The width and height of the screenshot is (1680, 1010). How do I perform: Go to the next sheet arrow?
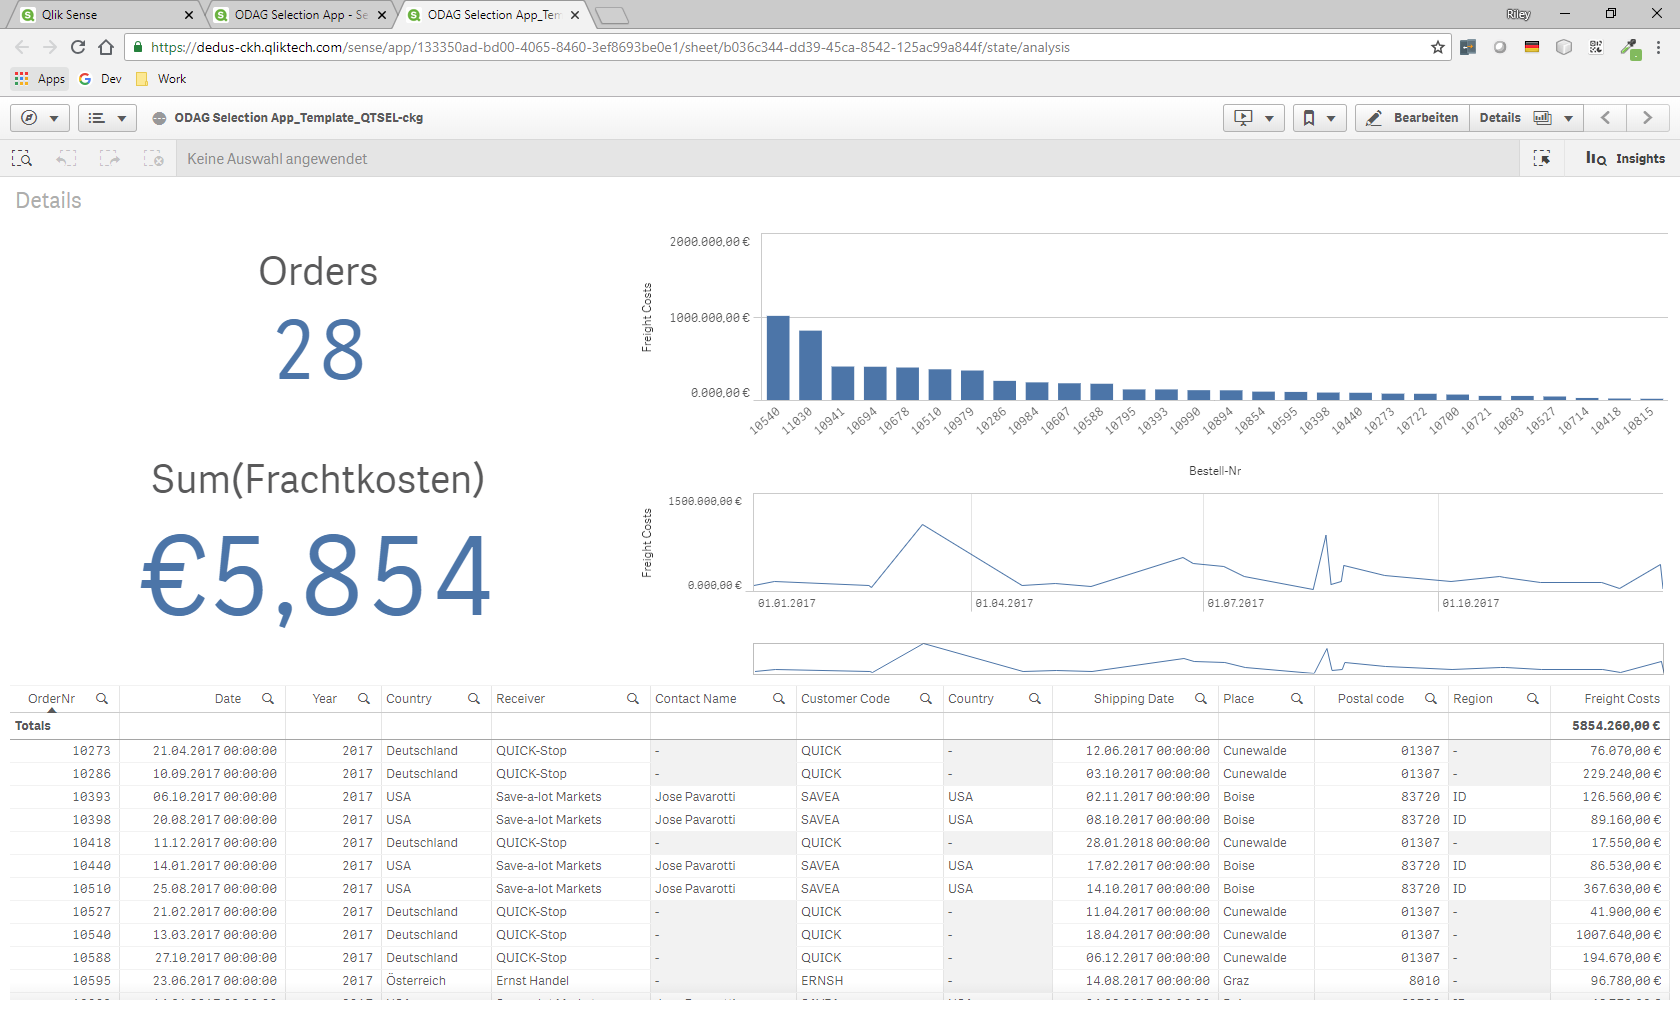coord(1647,118)
